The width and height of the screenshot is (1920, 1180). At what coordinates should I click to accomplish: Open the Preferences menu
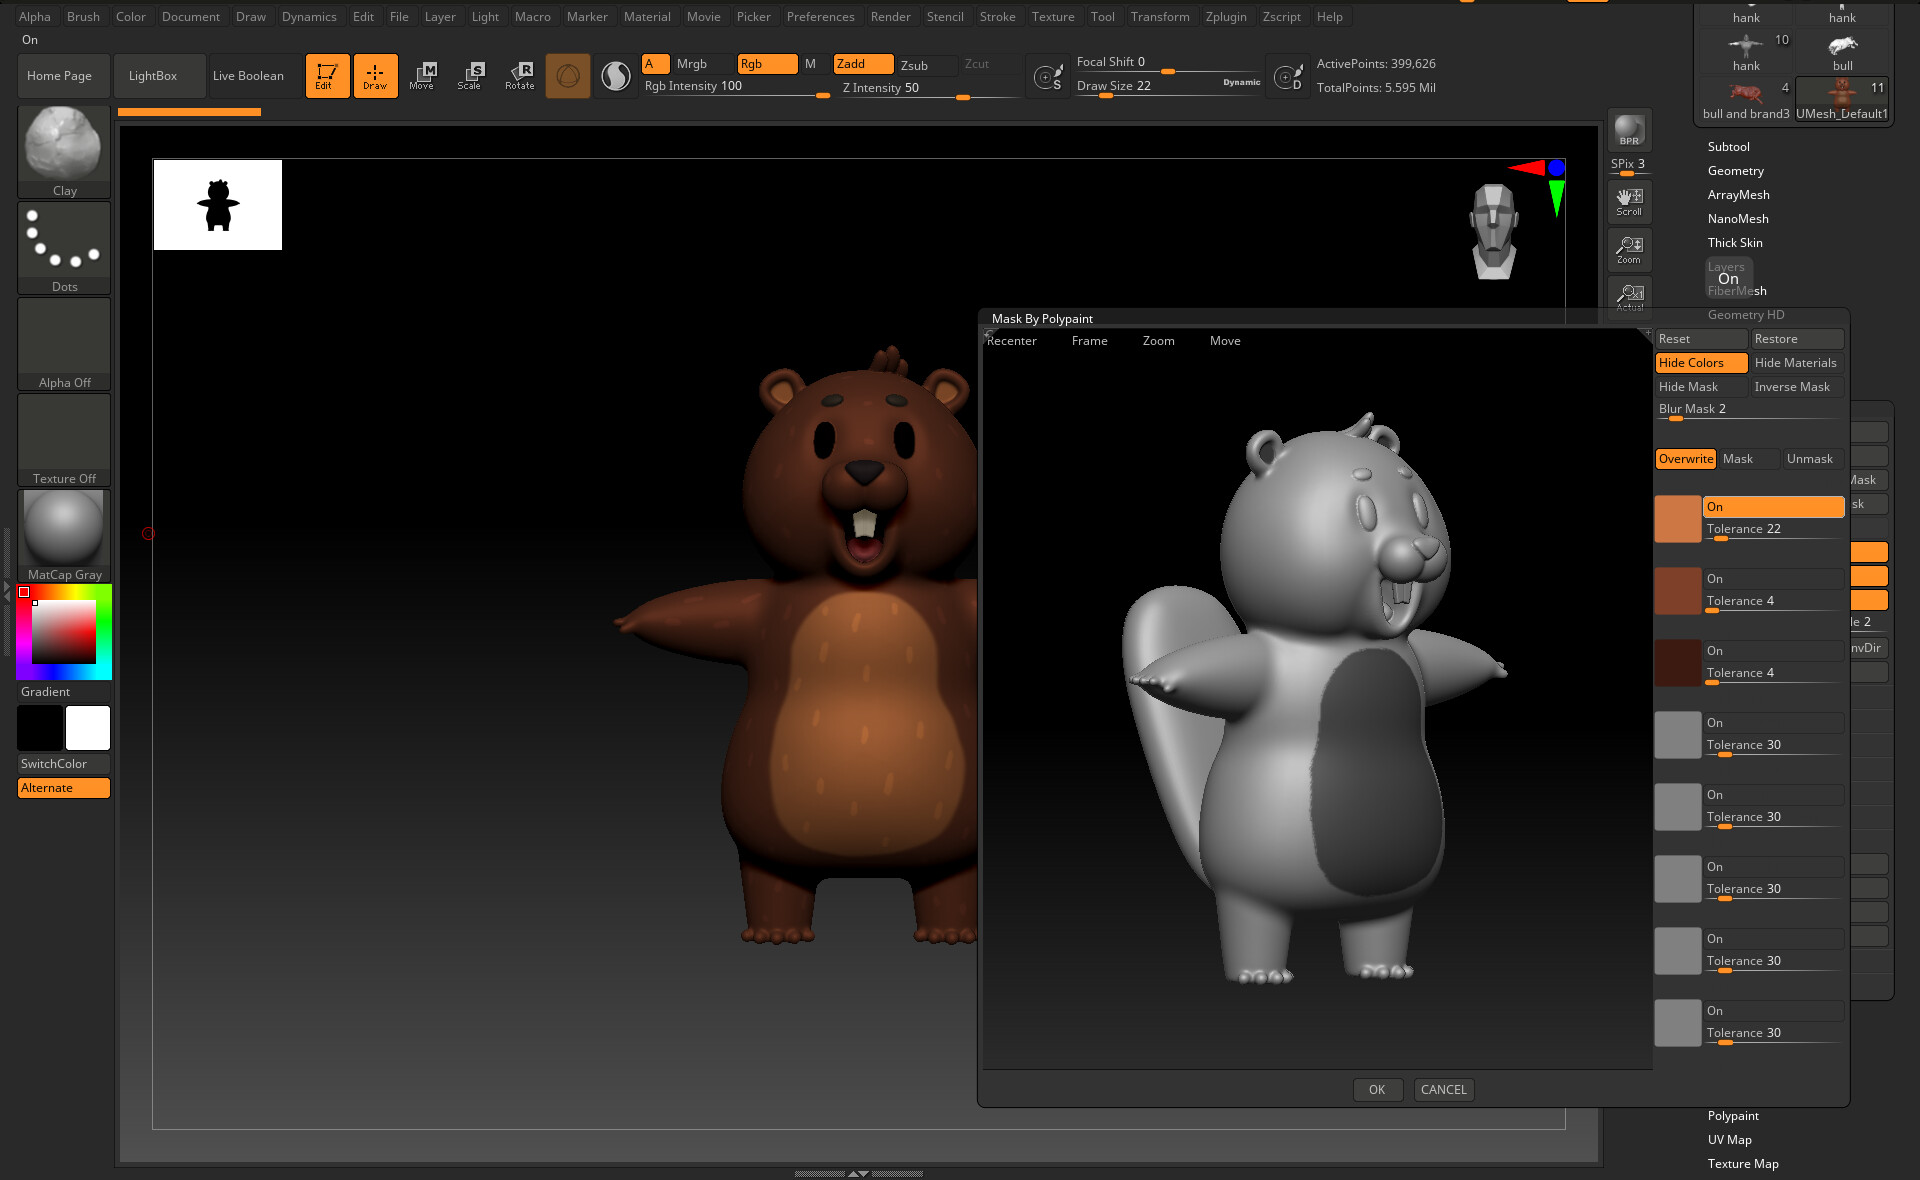[x=820, y=17]
